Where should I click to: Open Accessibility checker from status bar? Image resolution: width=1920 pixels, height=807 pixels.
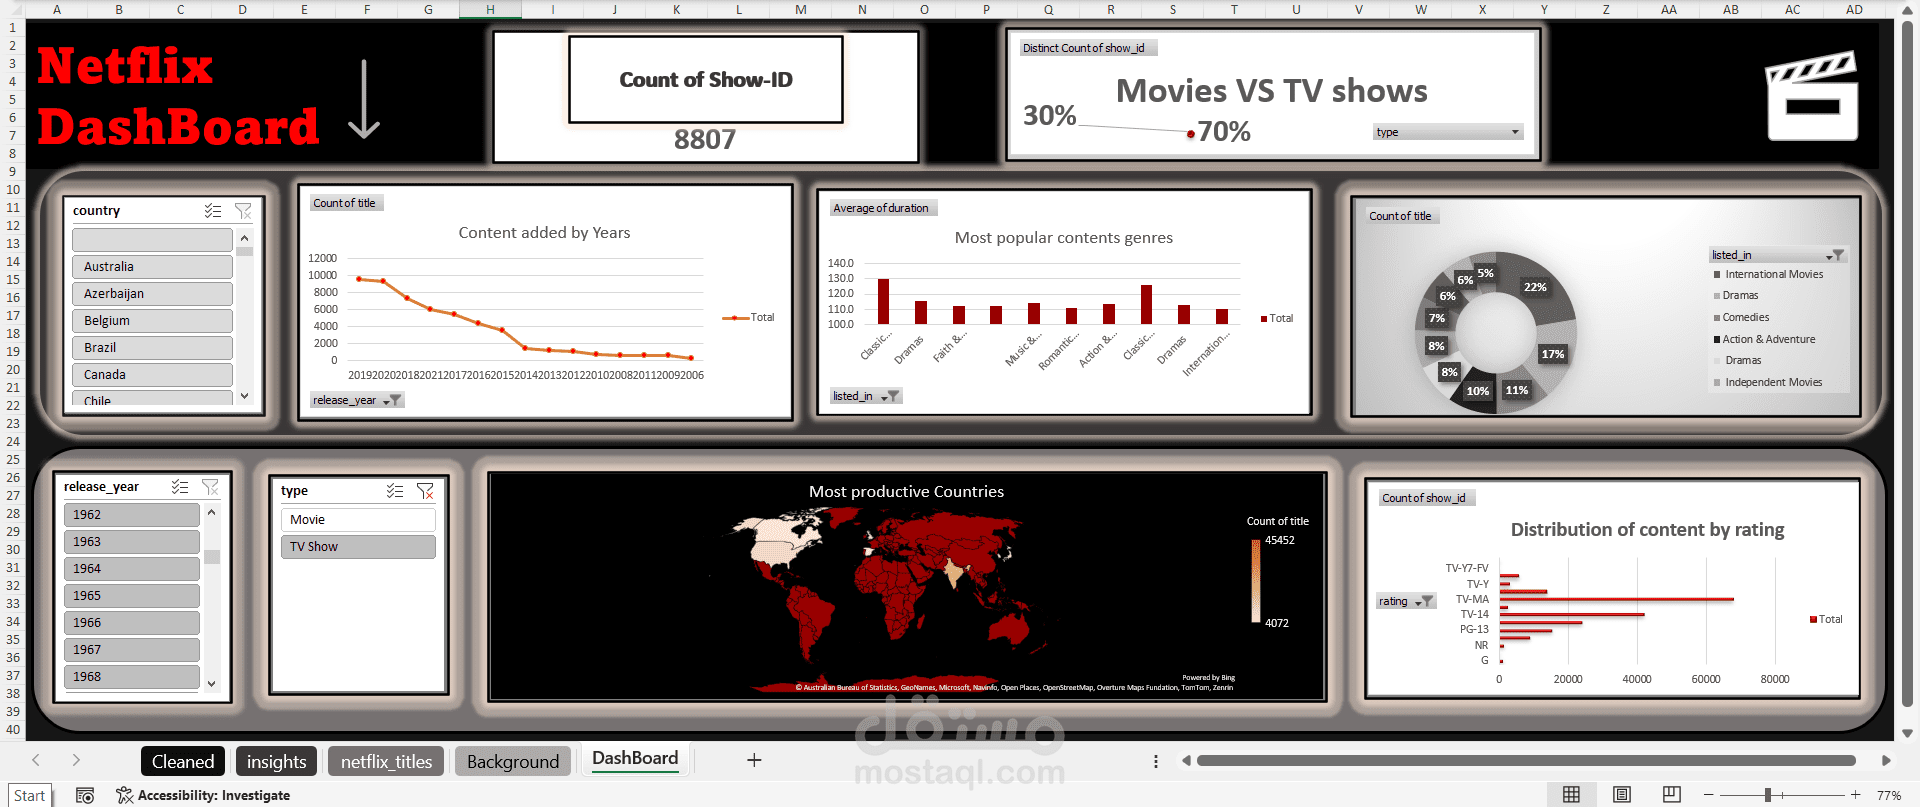(x=203, y=795)
